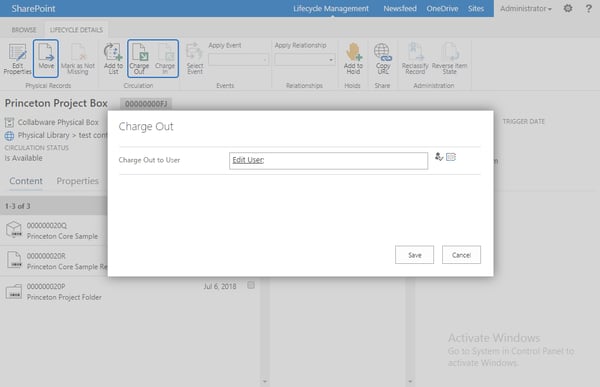Screen dimensions: 600x387
Task: Switch to the LIFECYCLE DETAILS ribbon tab
Action: coord(76,29)
